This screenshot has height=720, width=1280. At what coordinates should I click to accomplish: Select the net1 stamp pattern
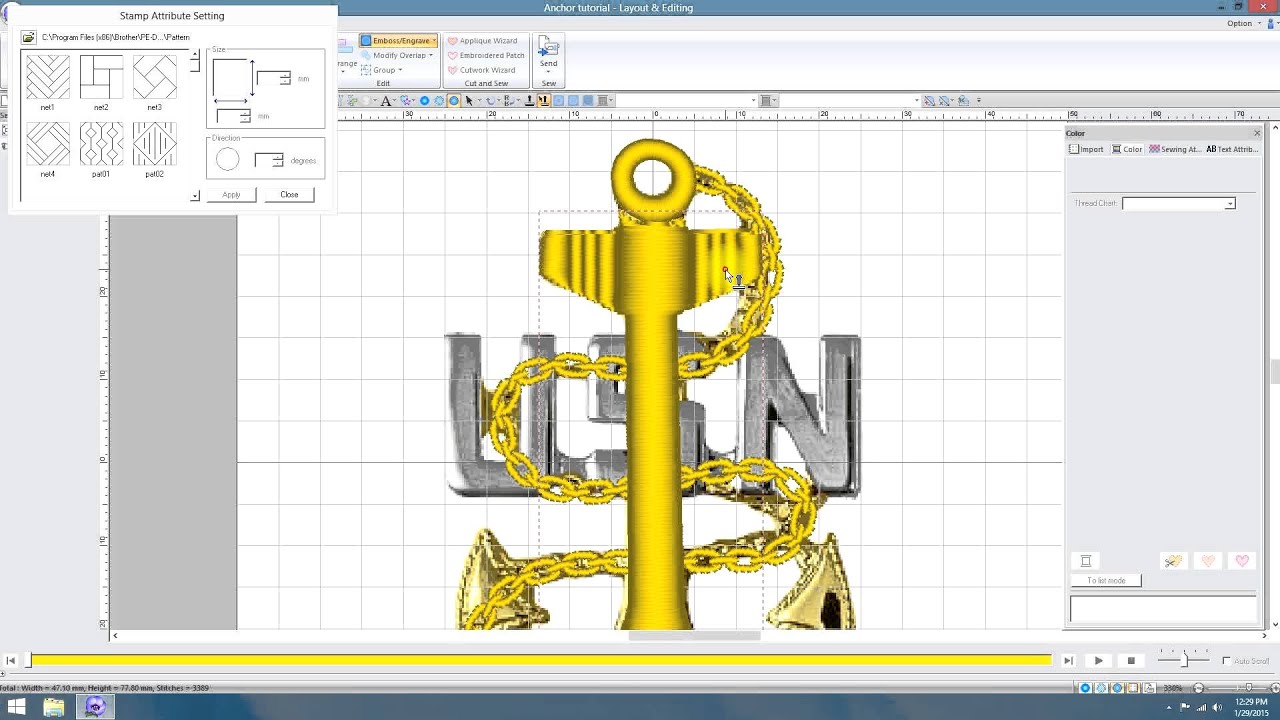coord(48,77)
